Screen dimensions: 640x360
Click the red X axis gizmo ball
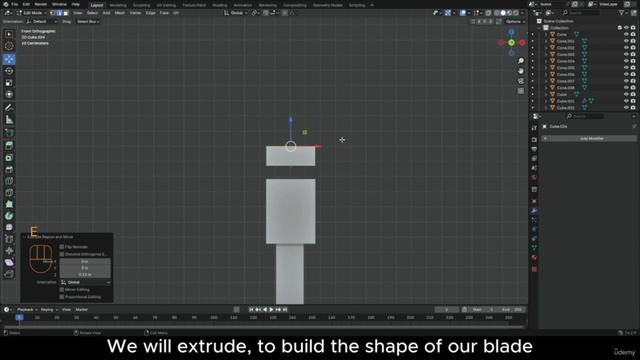point(522,42)
